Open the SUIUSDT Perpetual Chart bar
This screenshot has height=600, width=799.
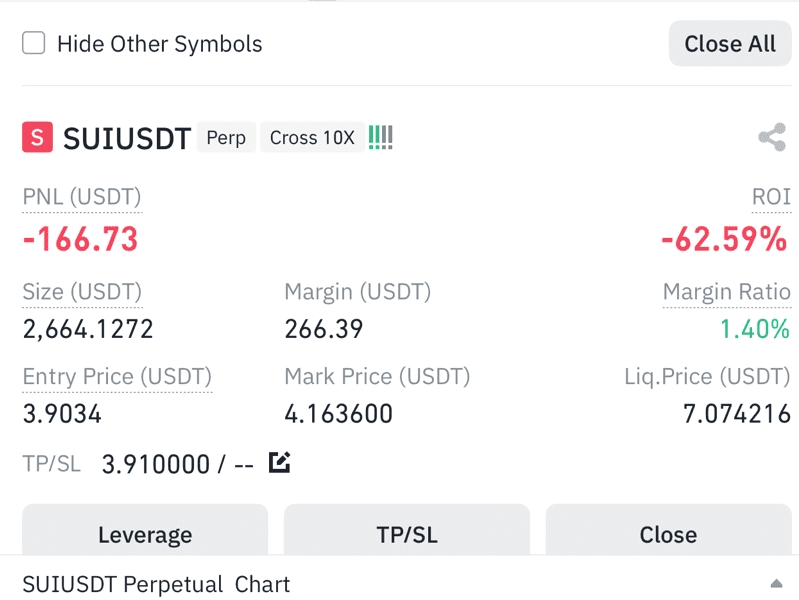tap(400, 582)
